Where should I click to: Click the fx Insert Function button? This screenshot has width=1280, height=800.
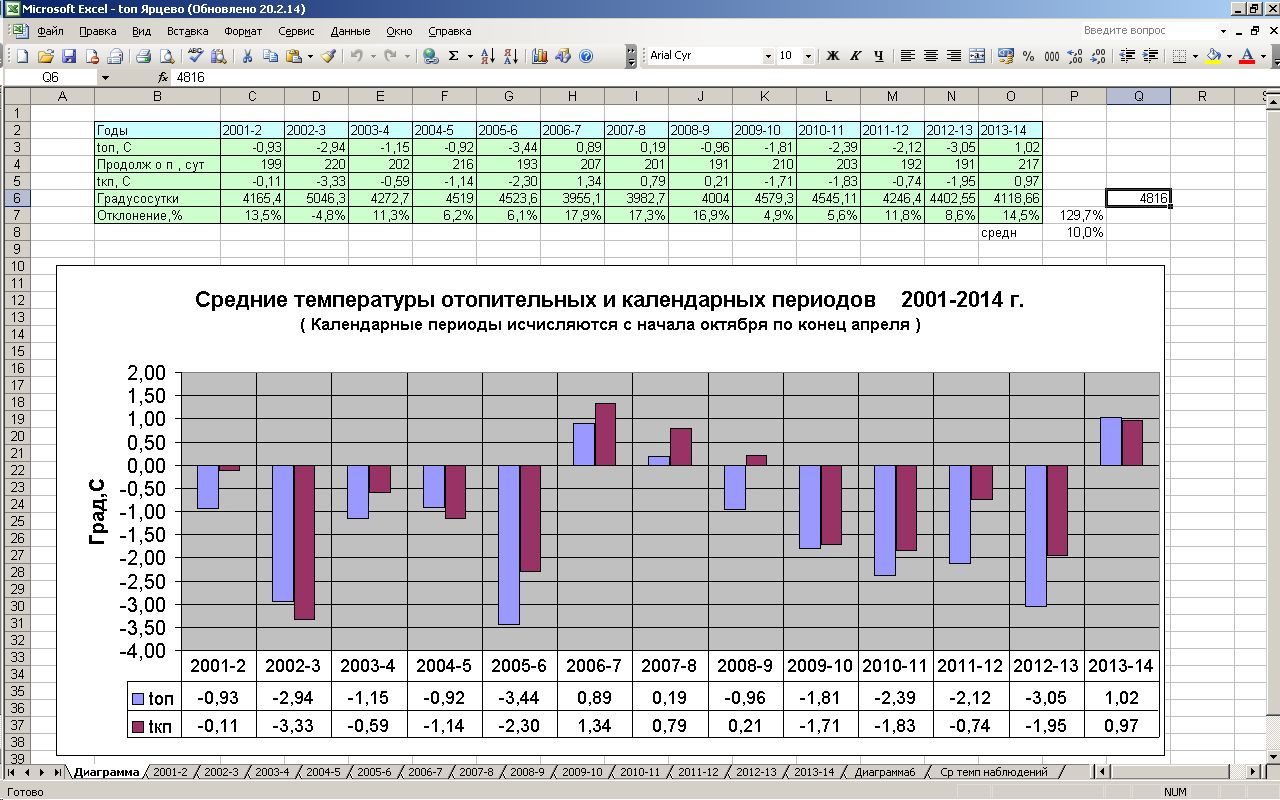(164, 77)
